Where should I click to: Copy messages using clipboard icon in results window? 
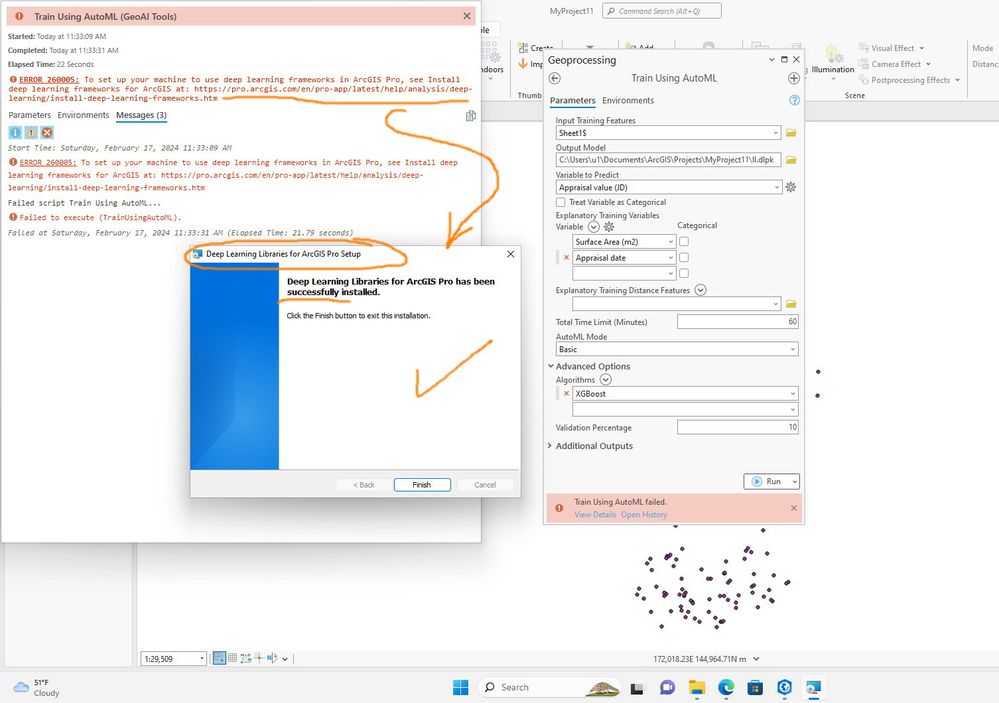pyautogui.click(x=471, y=115)
